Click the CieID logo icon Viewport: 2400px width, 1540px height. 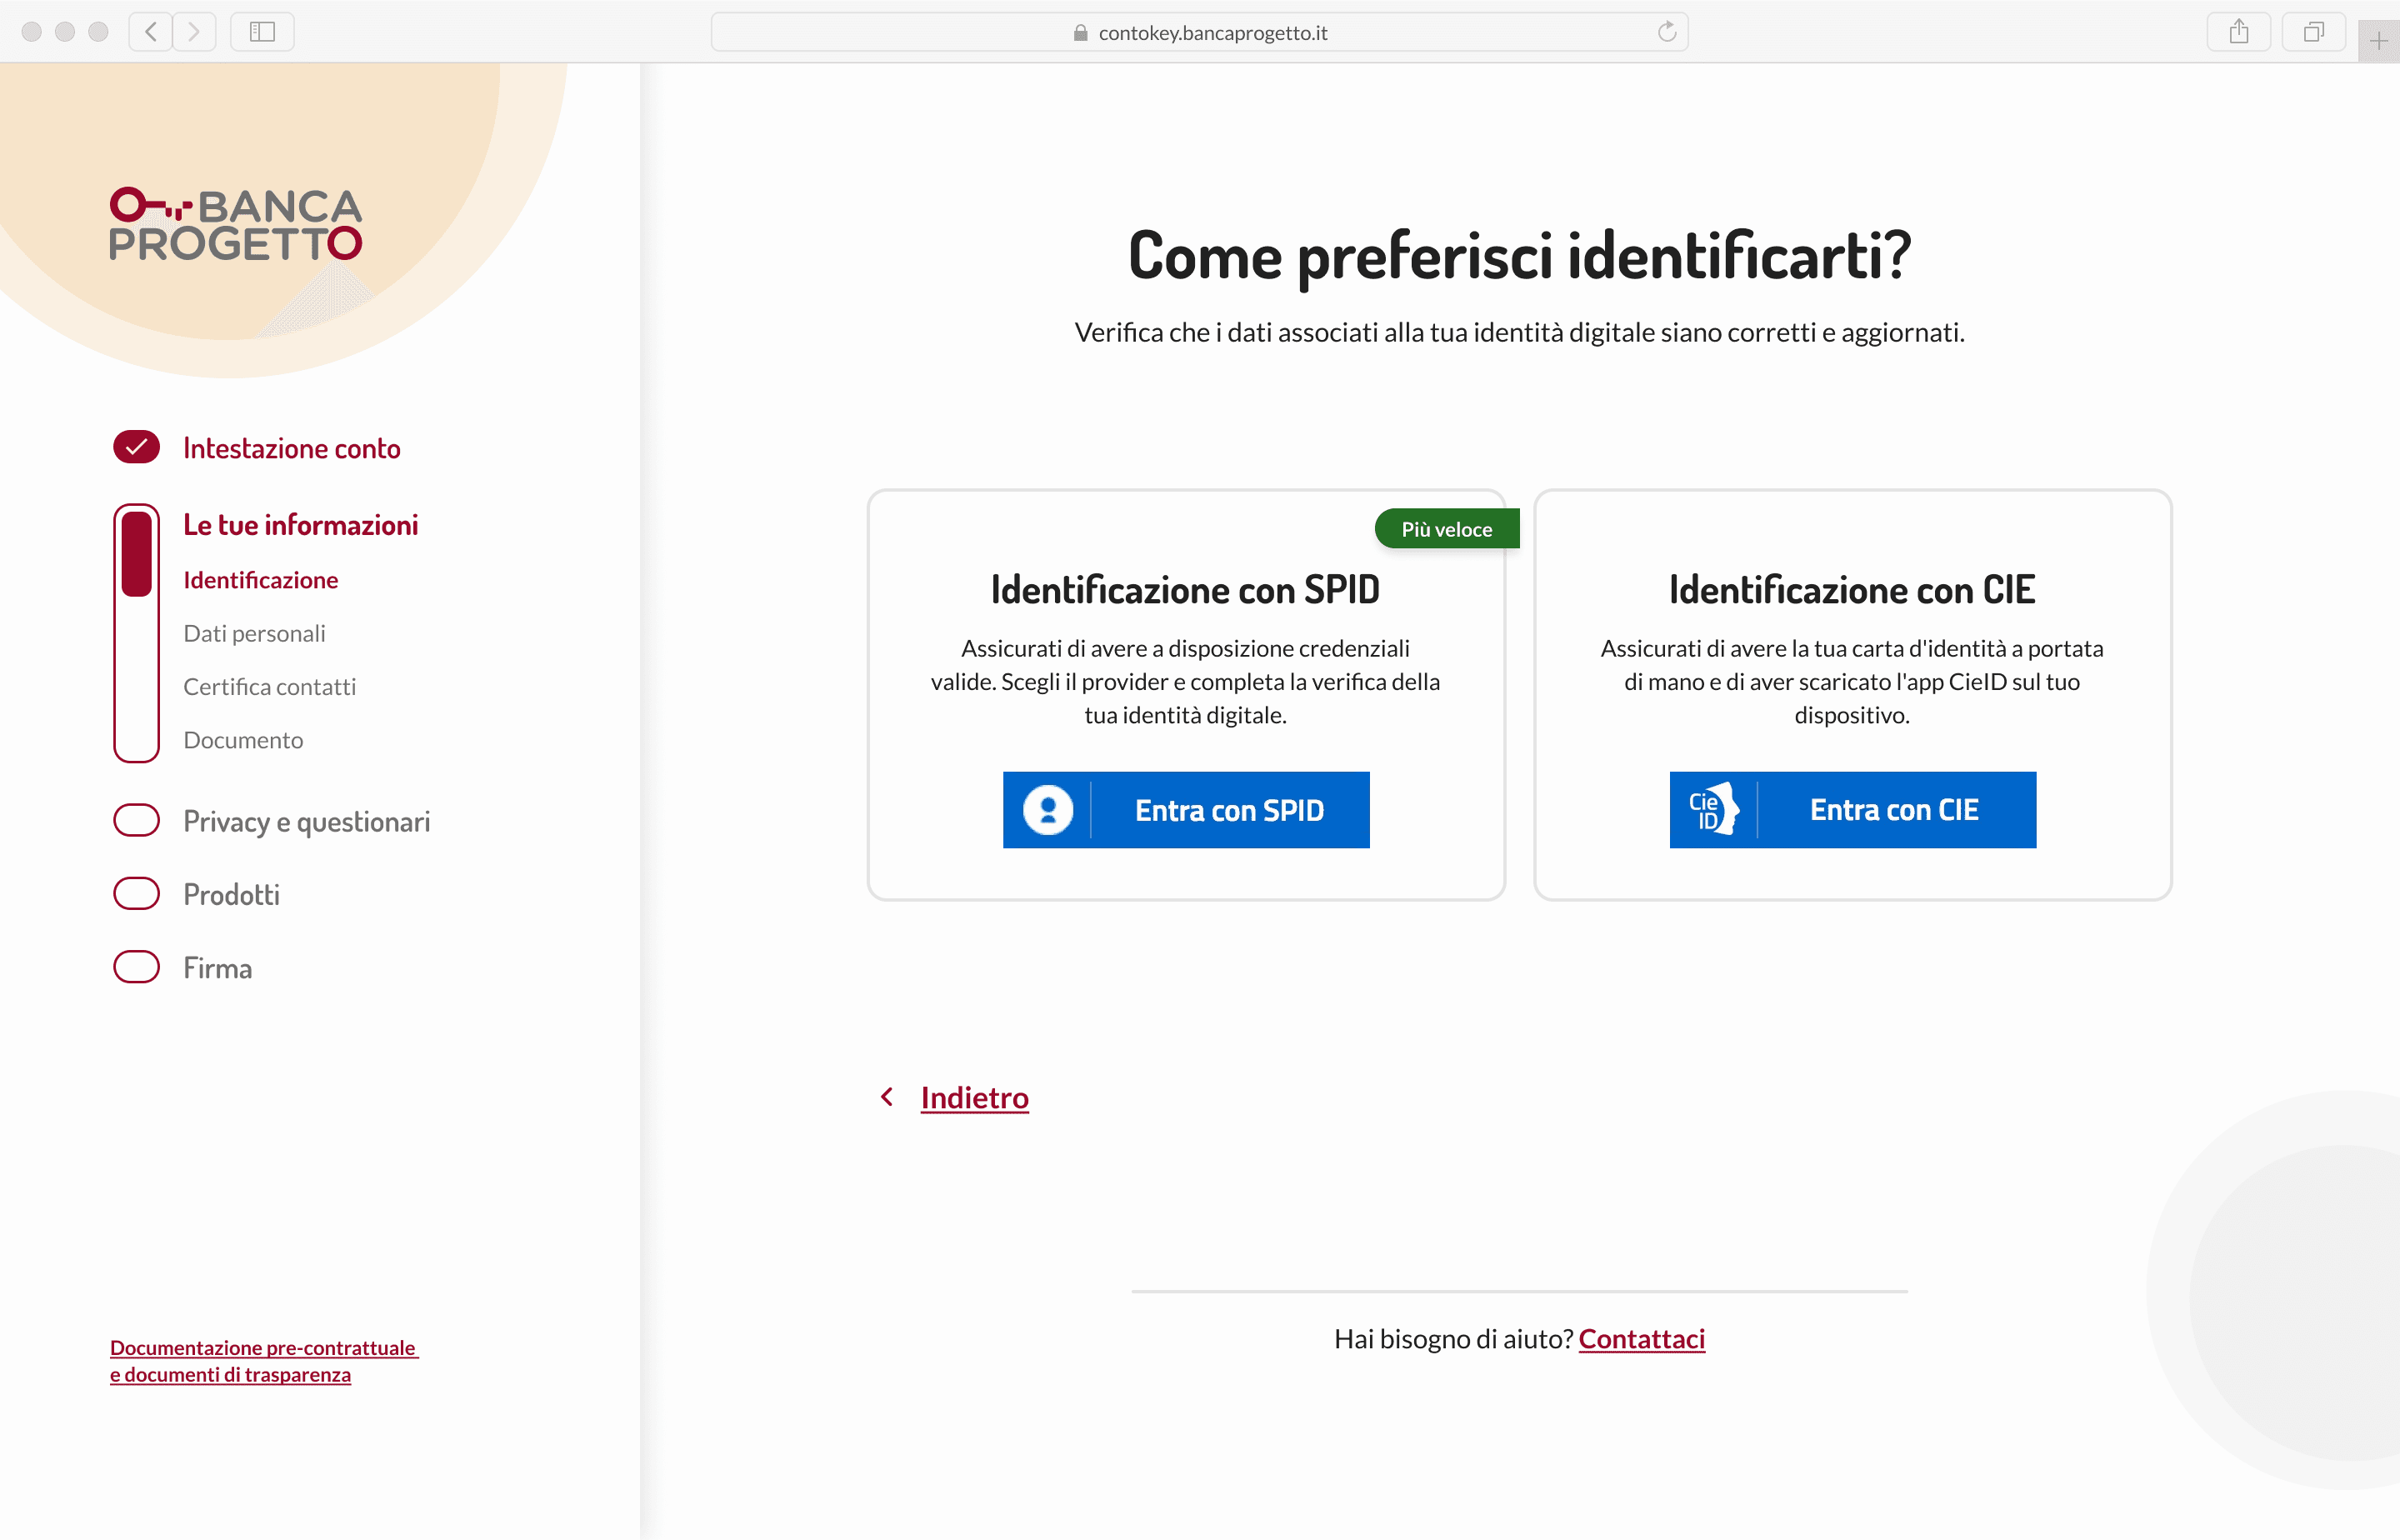[x=1713, y=810]
